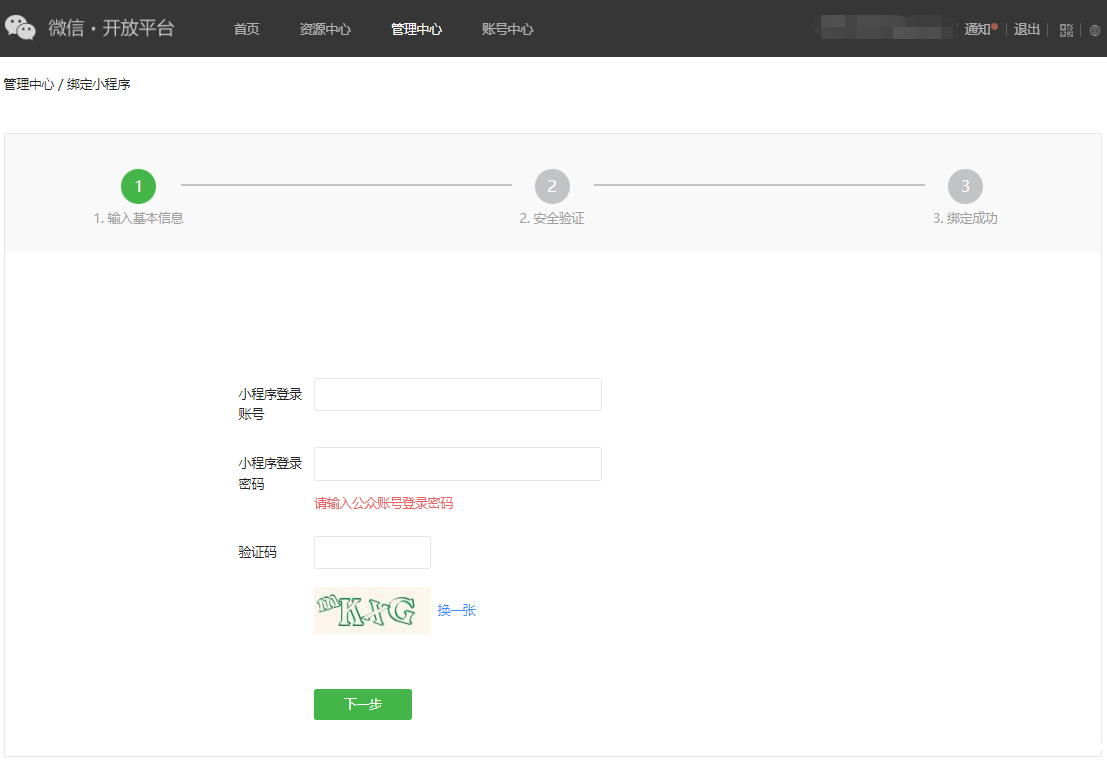Click the globe language icon

[1095, 30]
